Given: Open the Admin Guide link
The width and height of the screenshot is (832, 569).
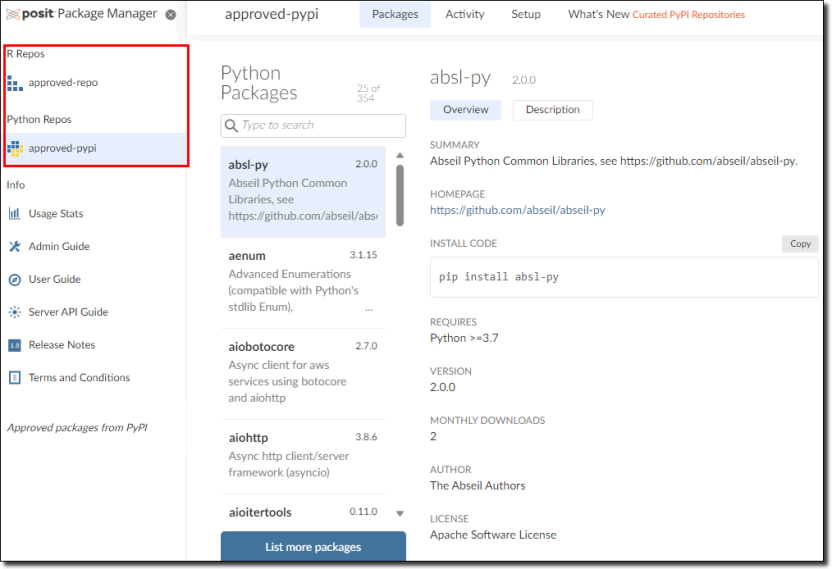Looking at the screenshot, I should 59,247.
